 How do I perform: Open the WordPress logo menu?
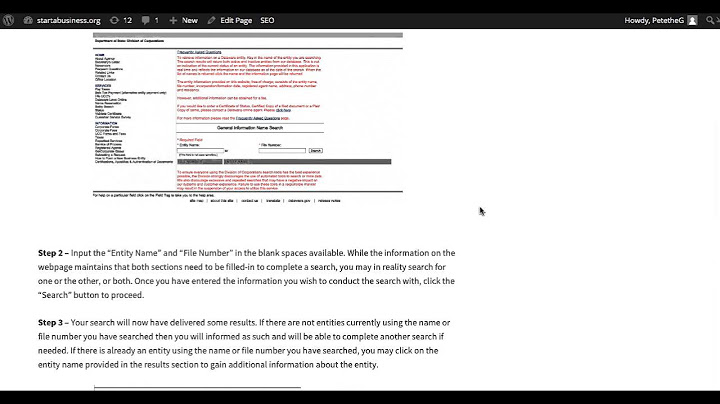8,20
